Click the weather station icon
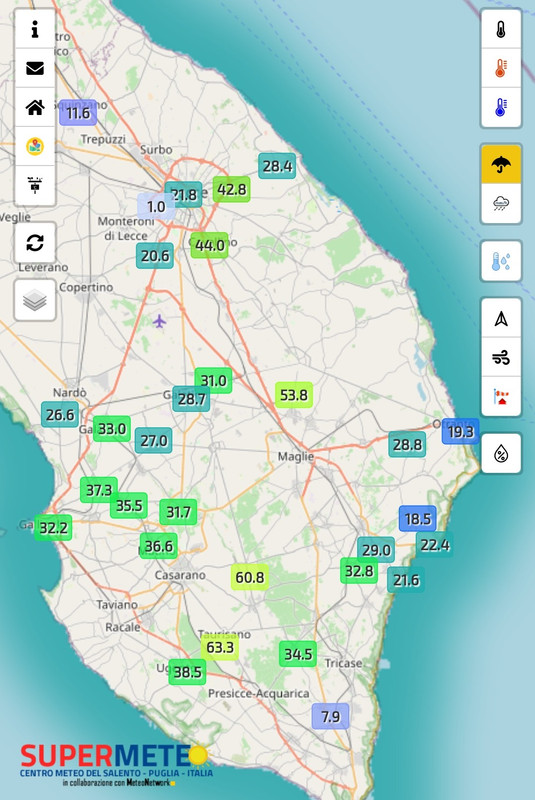Image resolution: width=535 pixels, height=800 pixels. 35,185
